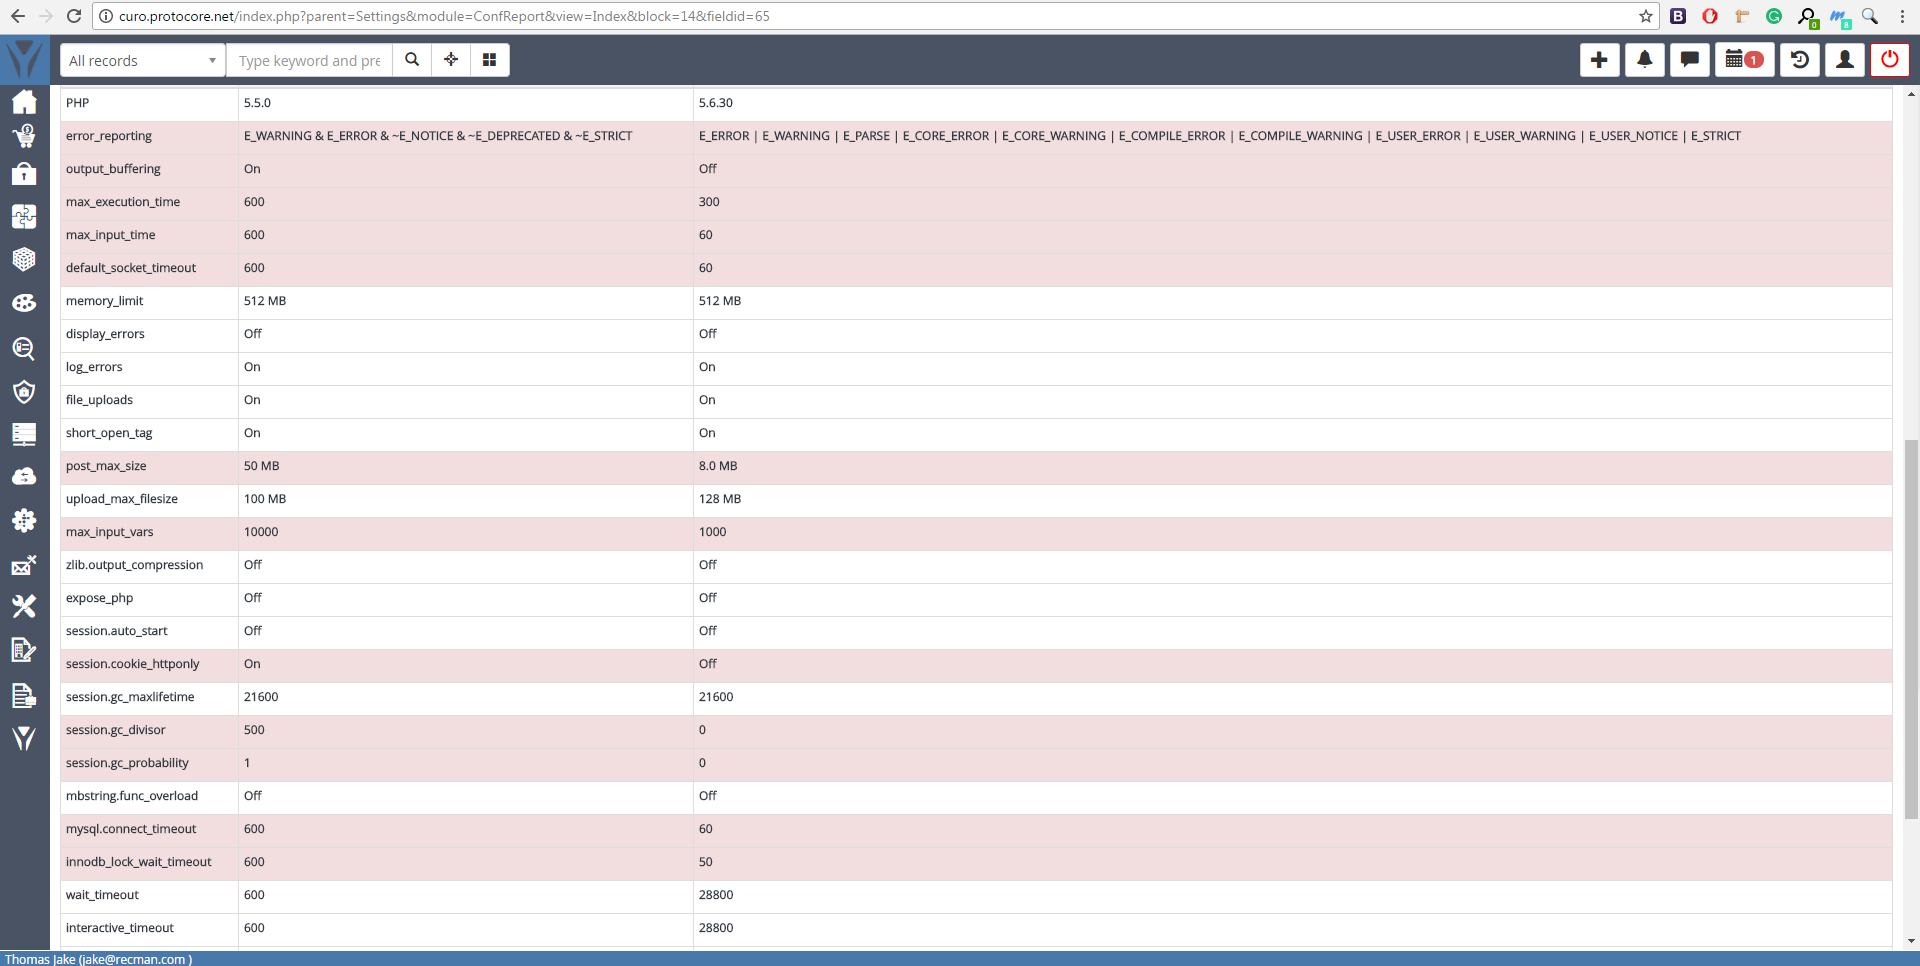The image size is (1920, 966).
Task: Log out using the red power button
Action: tap(1889, 60)
